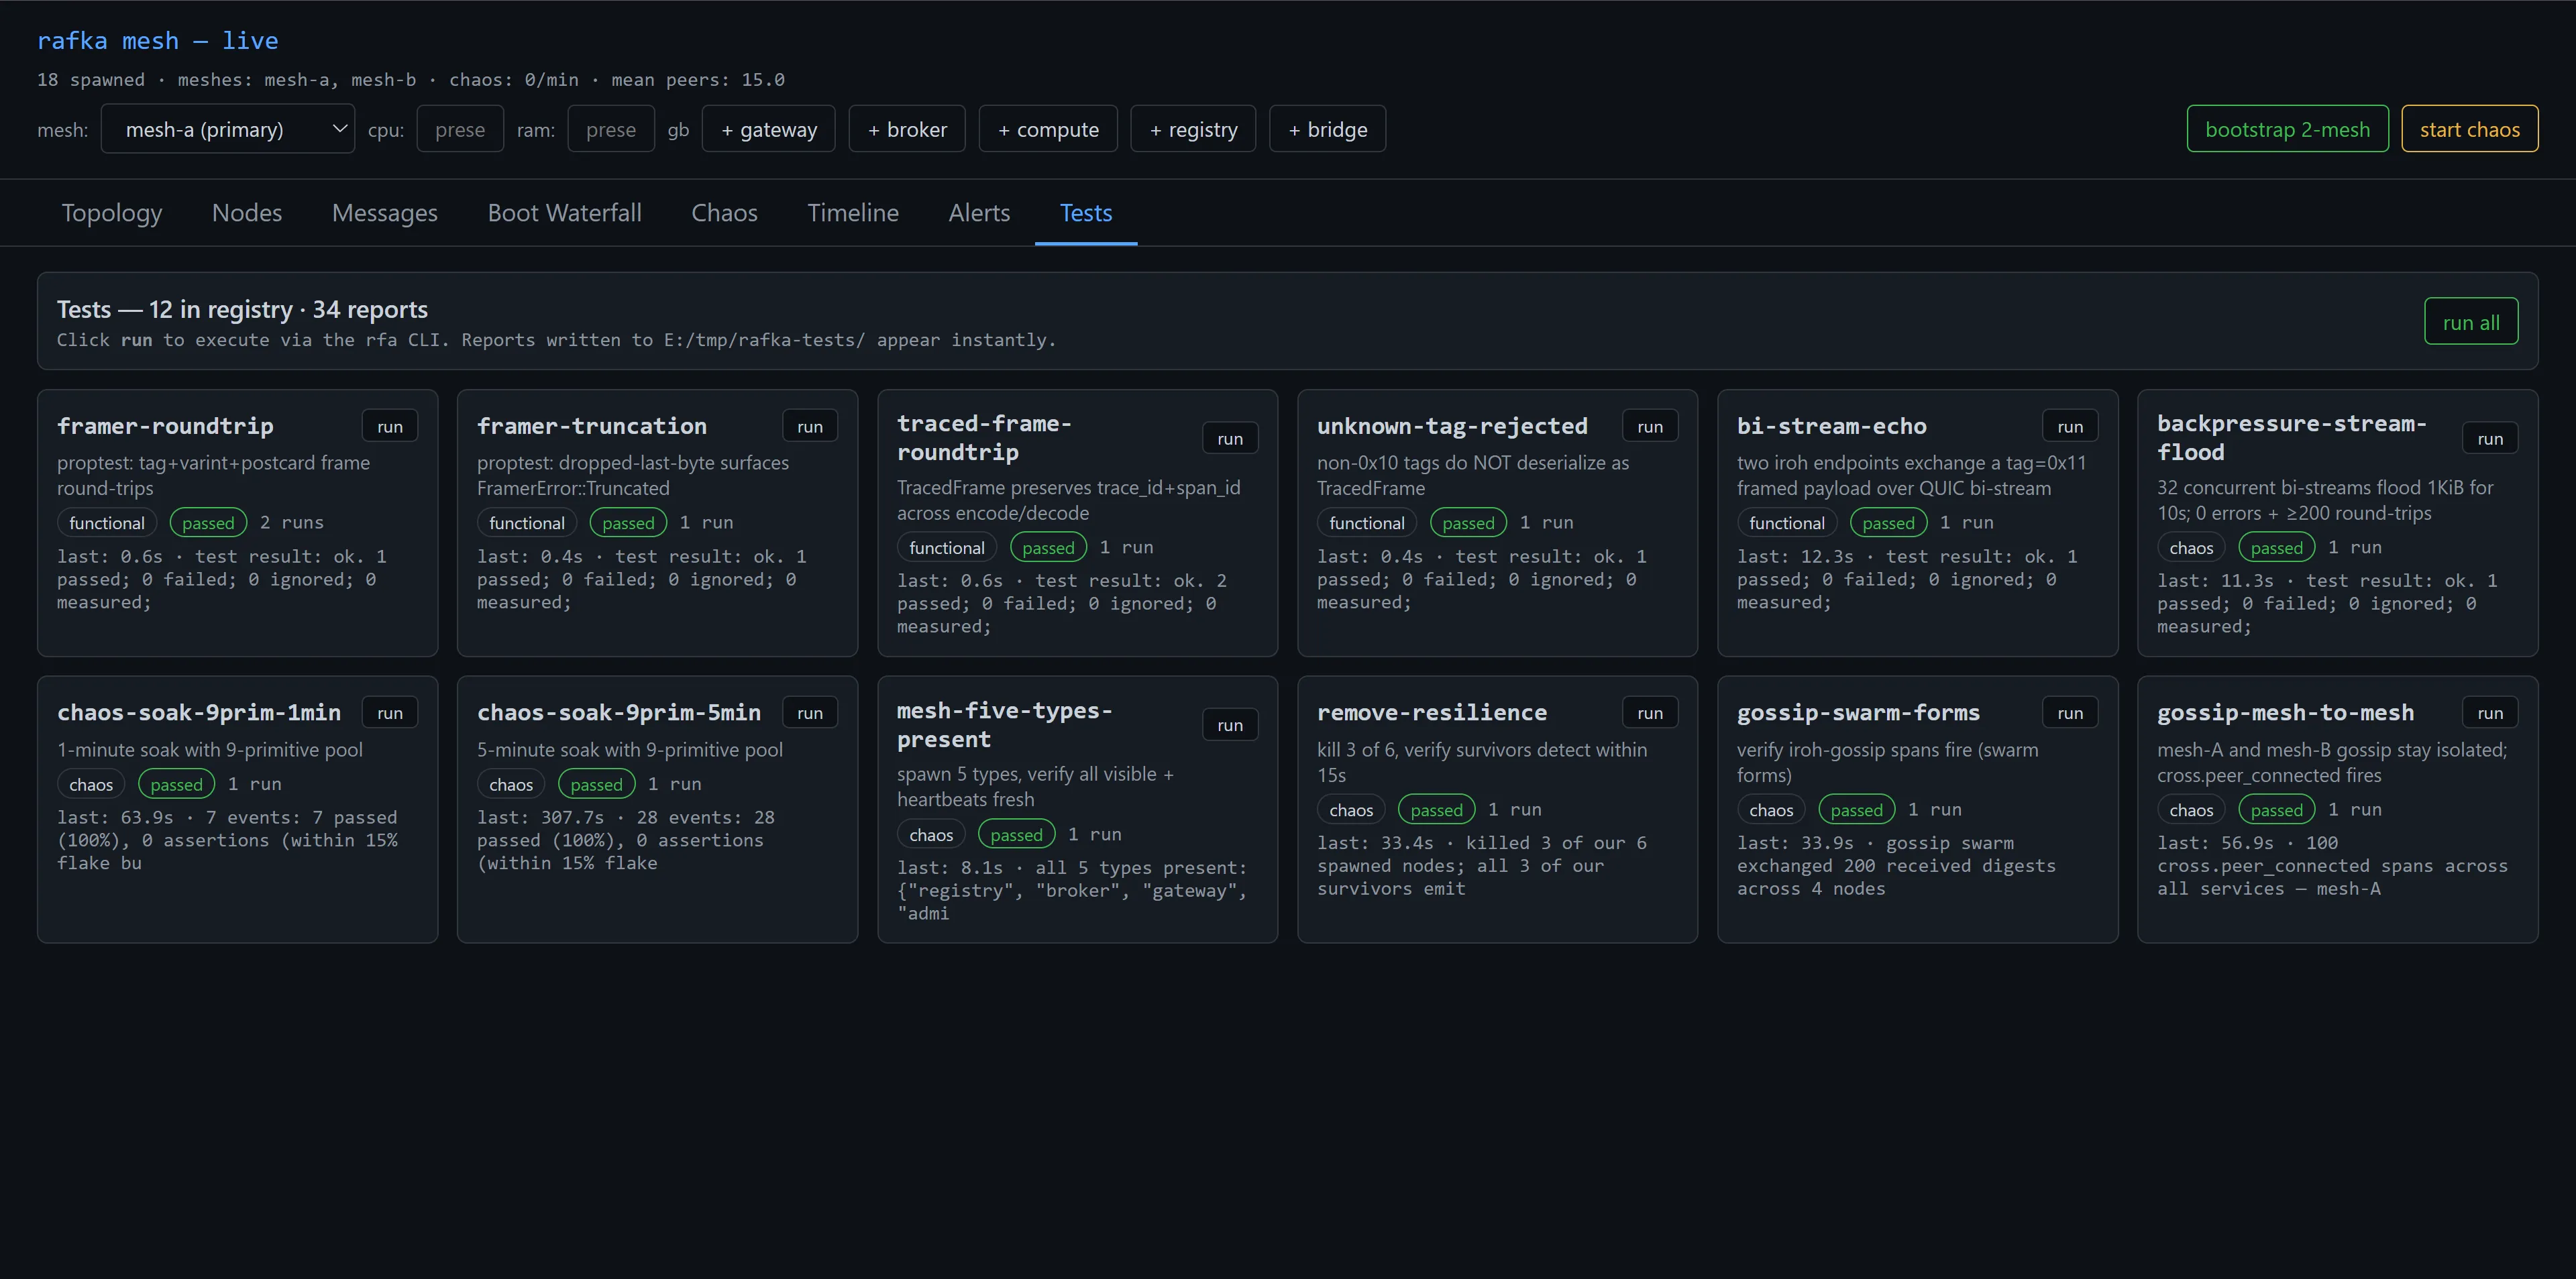Focus the cpu input field

tap(460, 129)
